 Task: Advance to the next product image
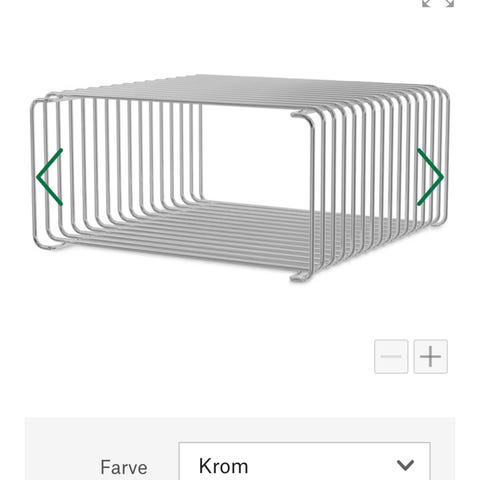[x=430, y=177]
